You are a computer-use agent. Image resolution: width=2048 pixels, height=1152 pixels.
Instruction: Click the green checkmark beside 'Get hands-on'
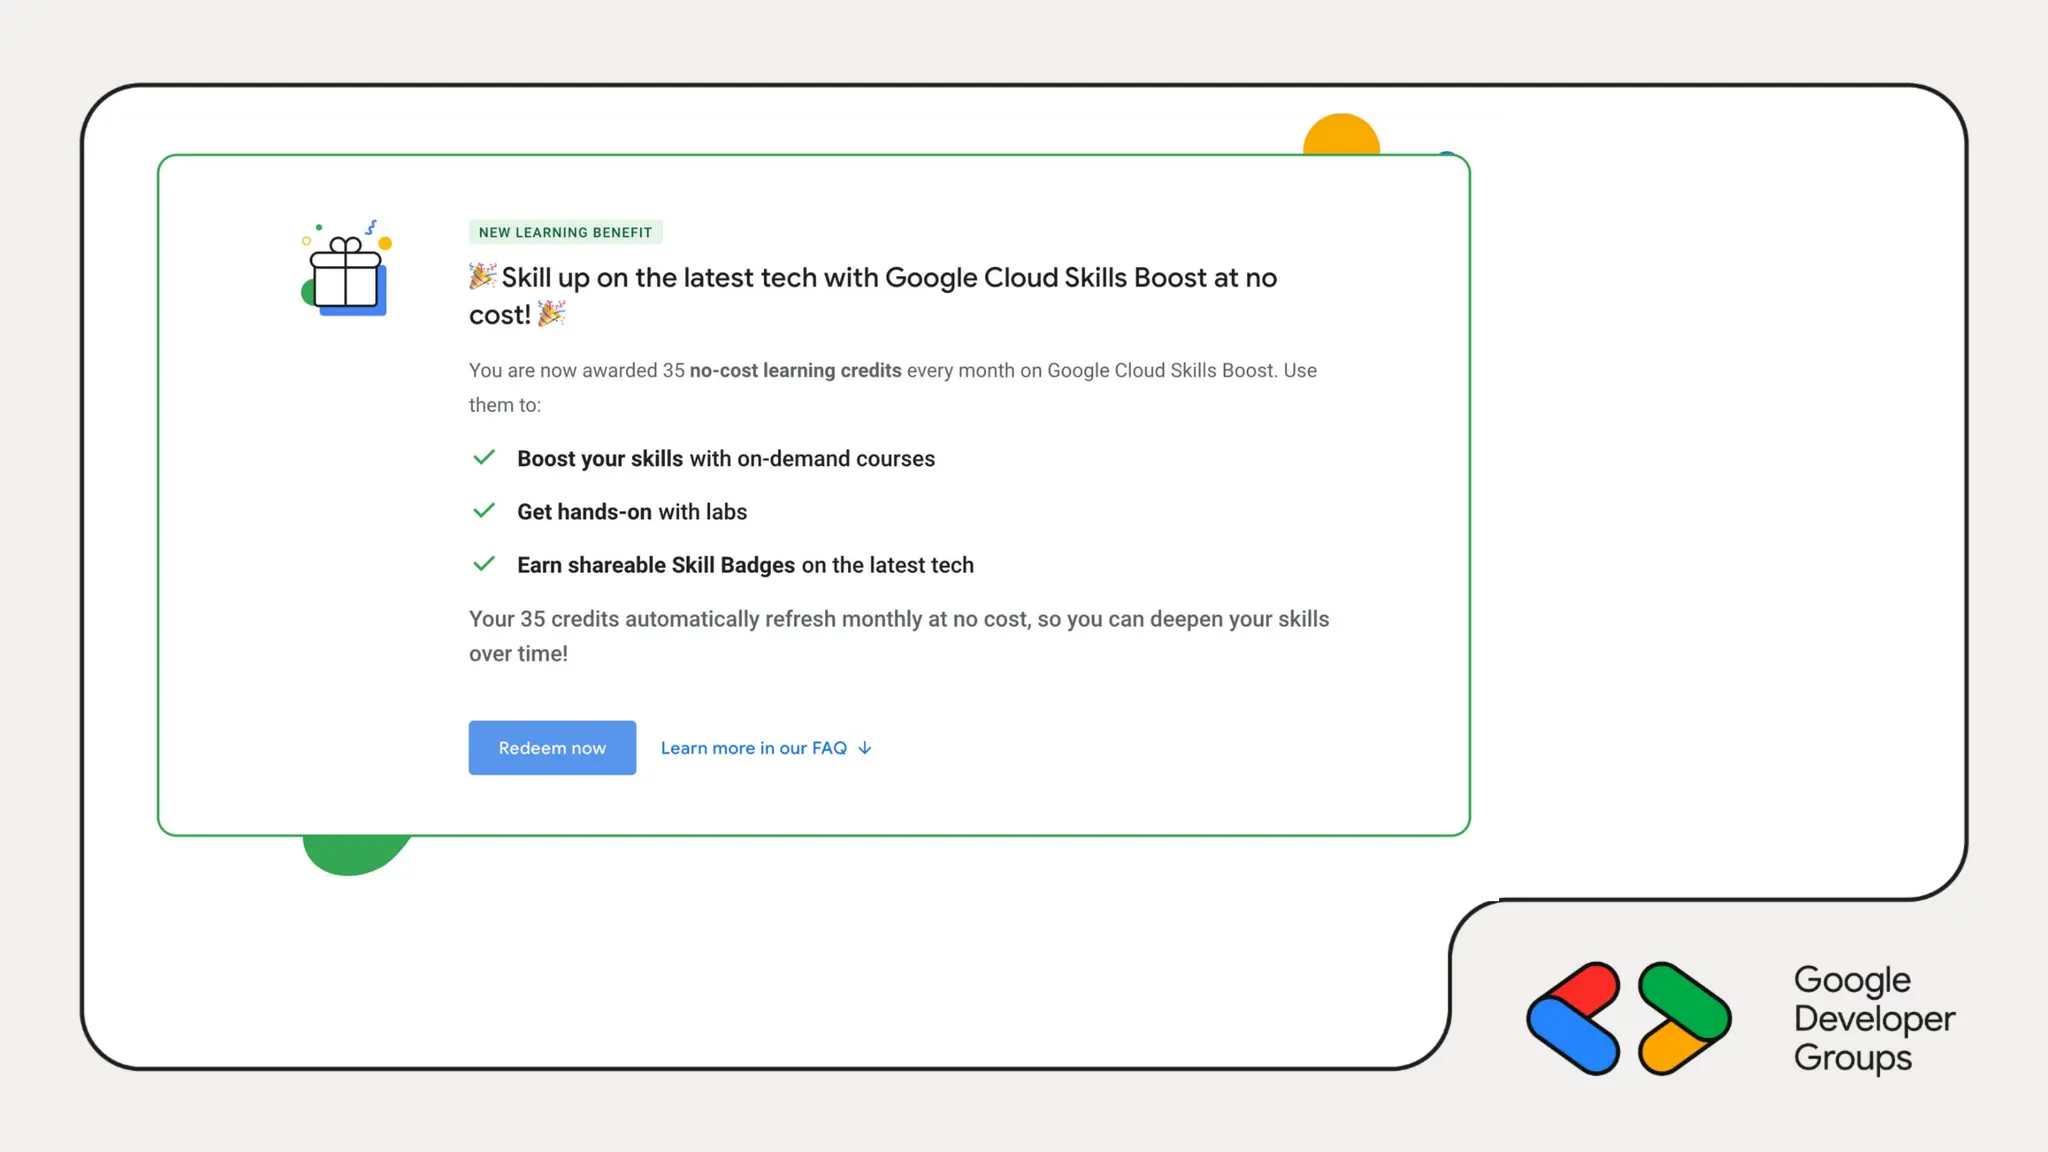(x=484, y=511)
